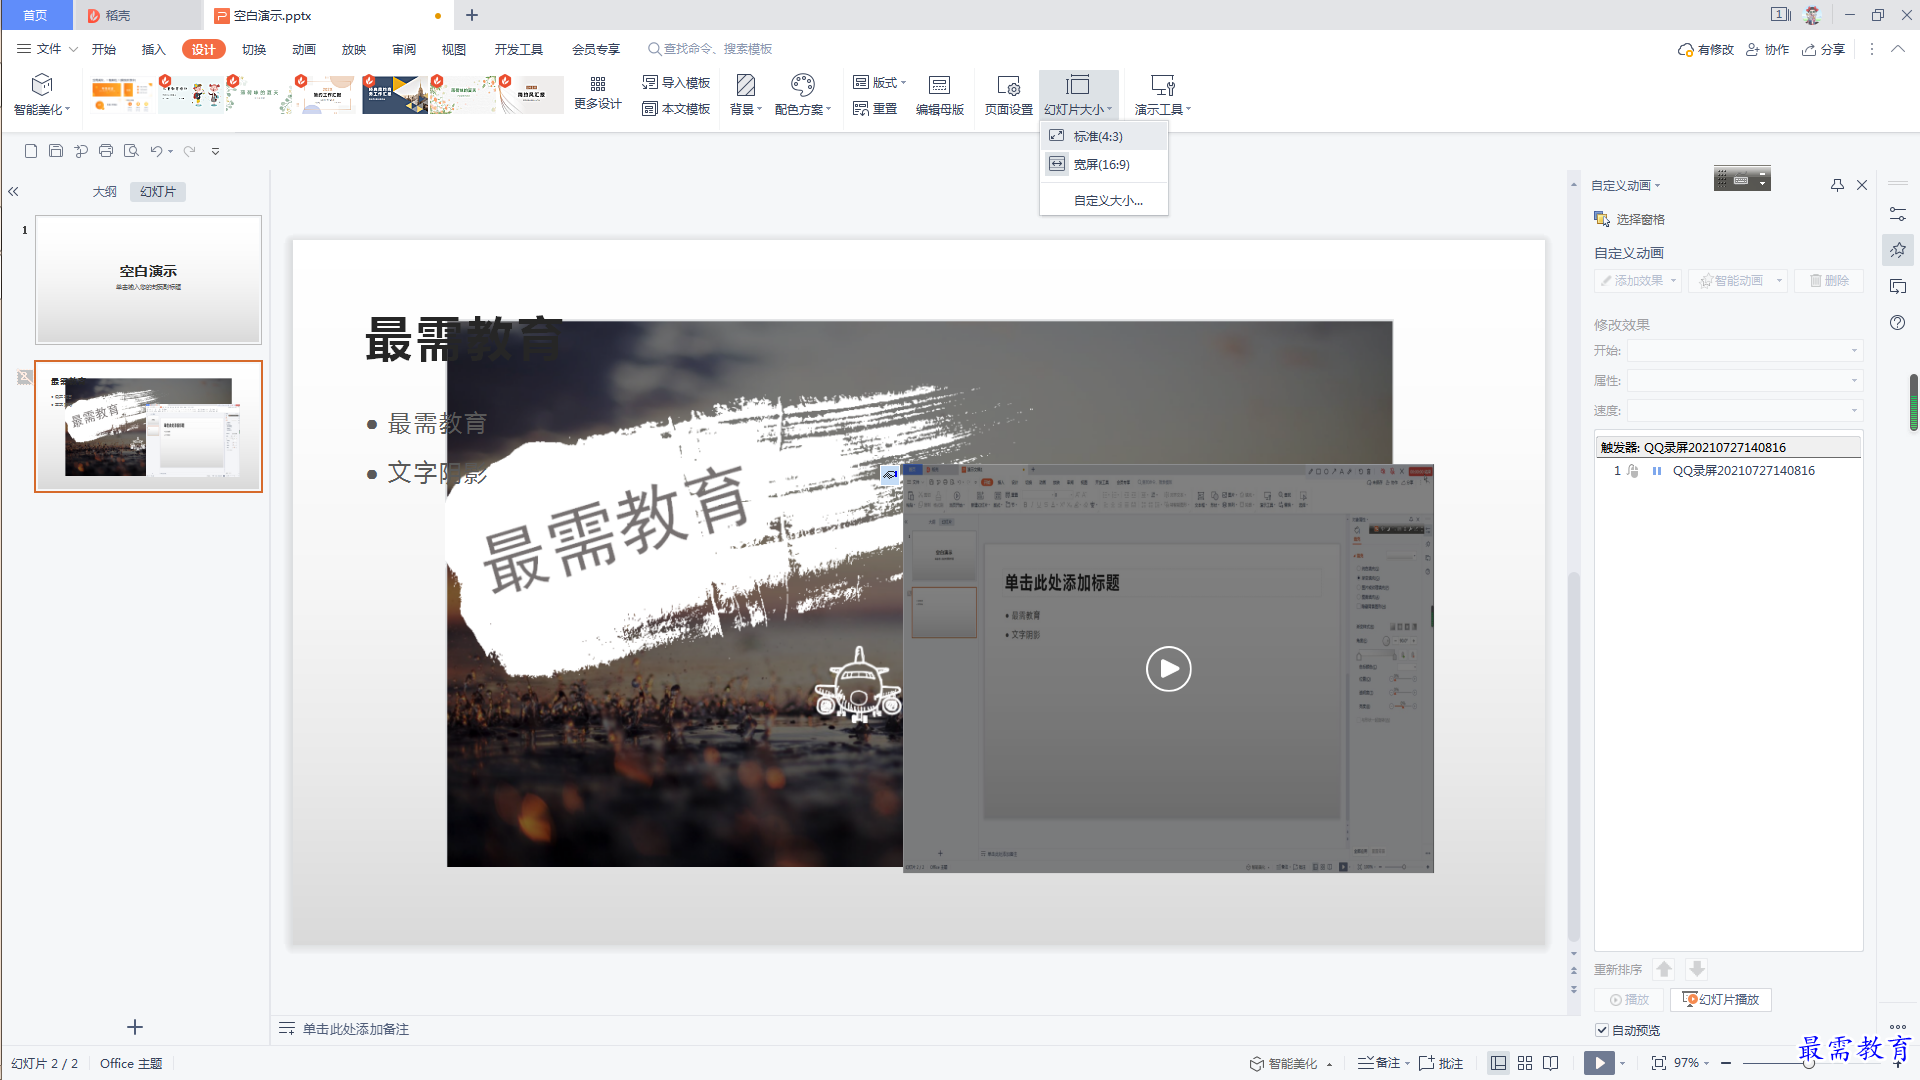The height and width of the screenshot is (1080, 1920).
Task: Click the 有修改 unsaved changes indicator
Action: [x=1706, y=49]
